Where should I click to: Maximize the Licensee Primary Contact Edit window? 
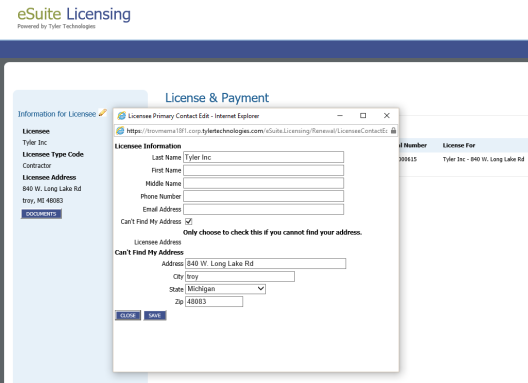[x=363, y=116]
